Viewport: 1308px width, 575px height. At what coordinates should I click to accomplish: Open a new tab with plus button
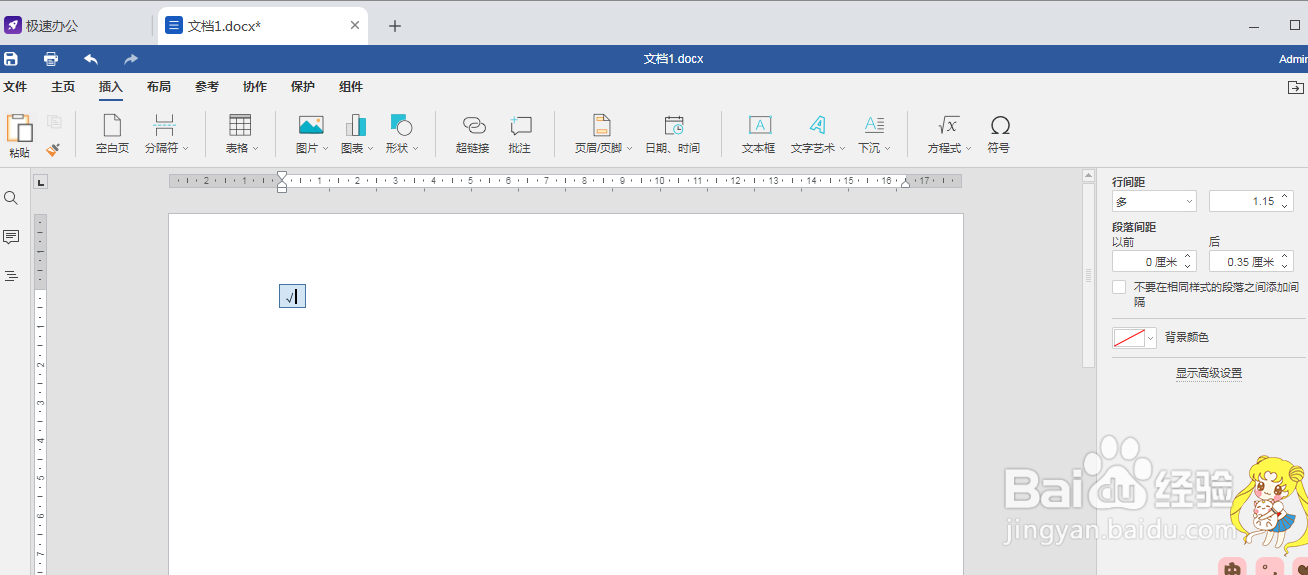click(x=395, y=26)
